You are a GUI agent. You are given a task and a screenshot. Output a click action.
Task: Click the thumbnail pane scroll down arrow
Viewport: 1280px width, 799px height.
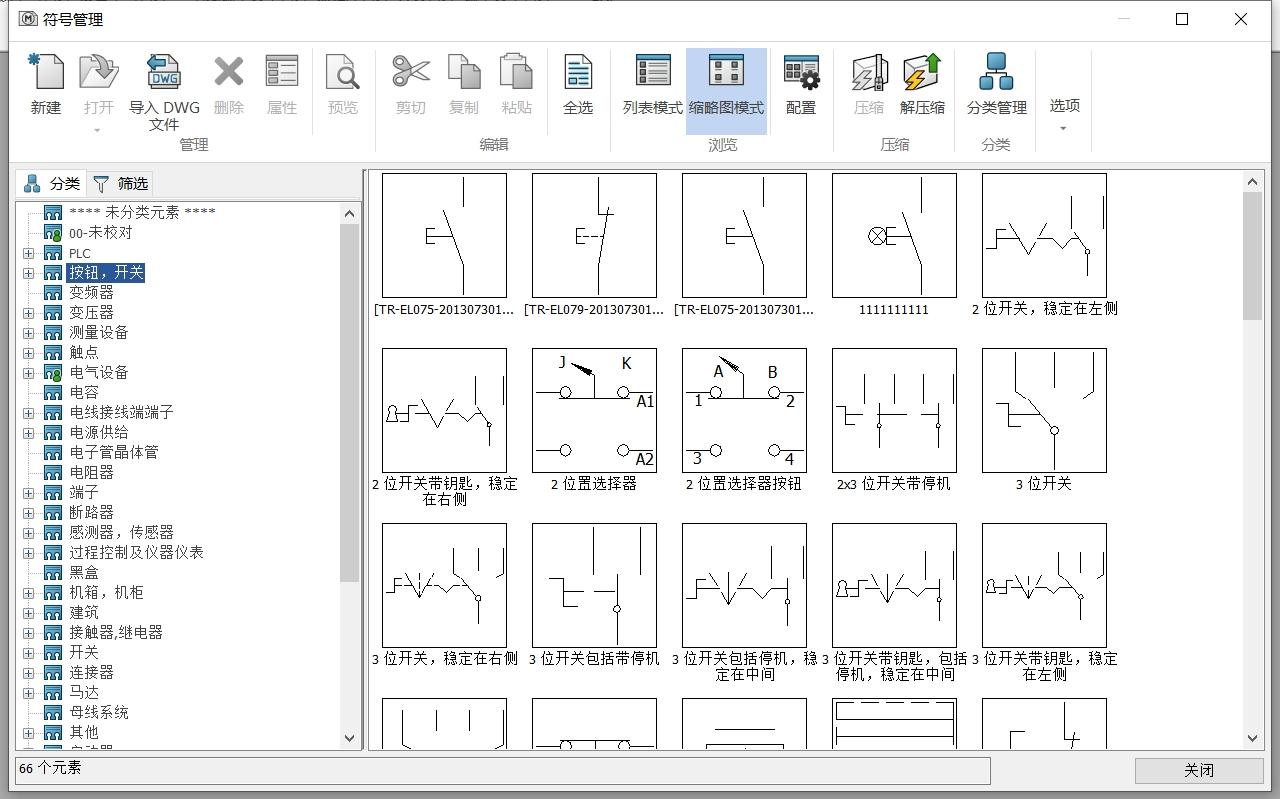1252,738
